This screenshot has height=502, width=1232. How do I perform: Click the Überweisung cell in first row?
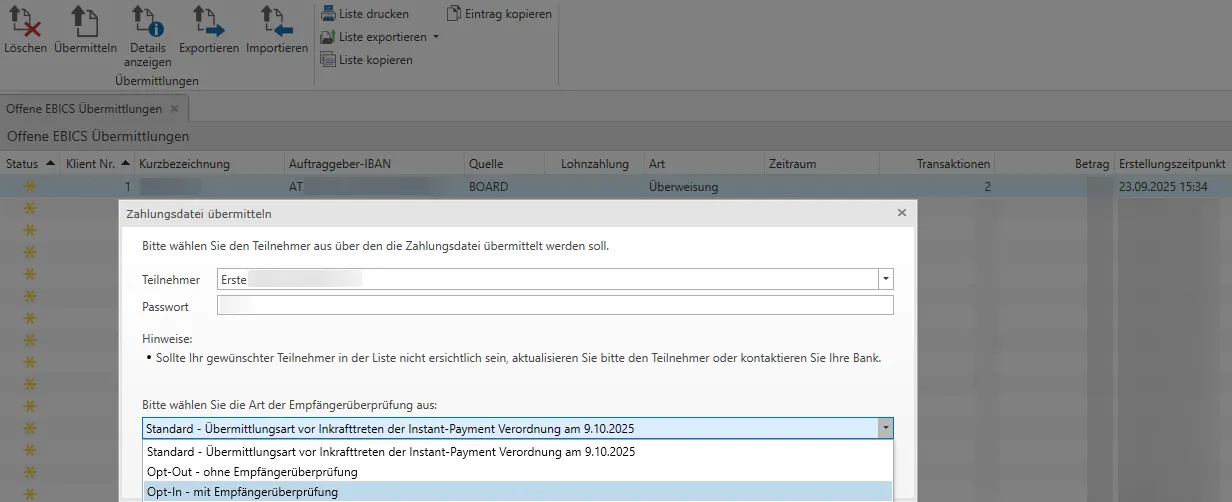pyautogui.click(x=703, y=186)
